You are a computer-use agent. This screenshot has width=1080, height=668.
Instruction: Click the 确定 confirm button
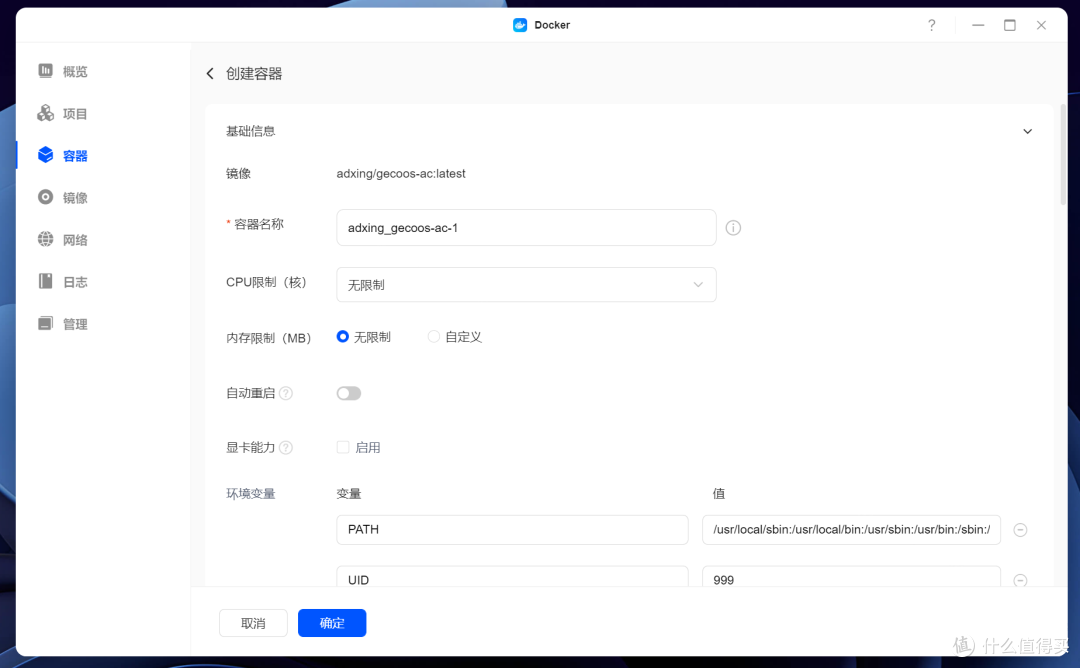point(332,623)
